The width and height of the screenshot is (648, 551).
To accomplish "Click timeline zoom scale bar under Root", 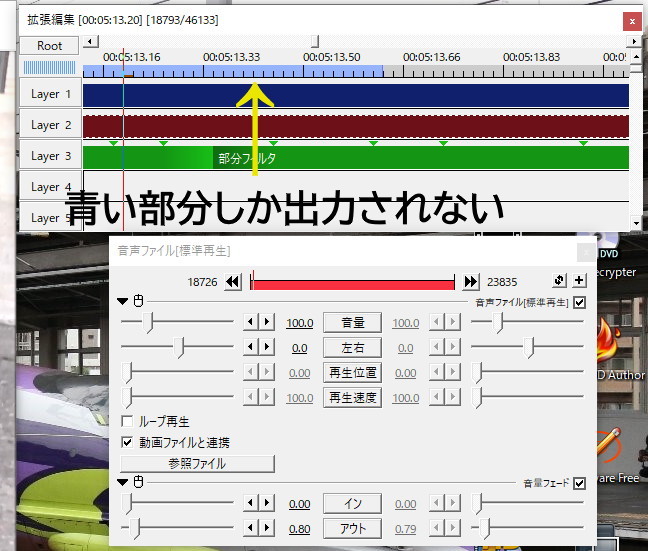I will (x=49, y=67).
